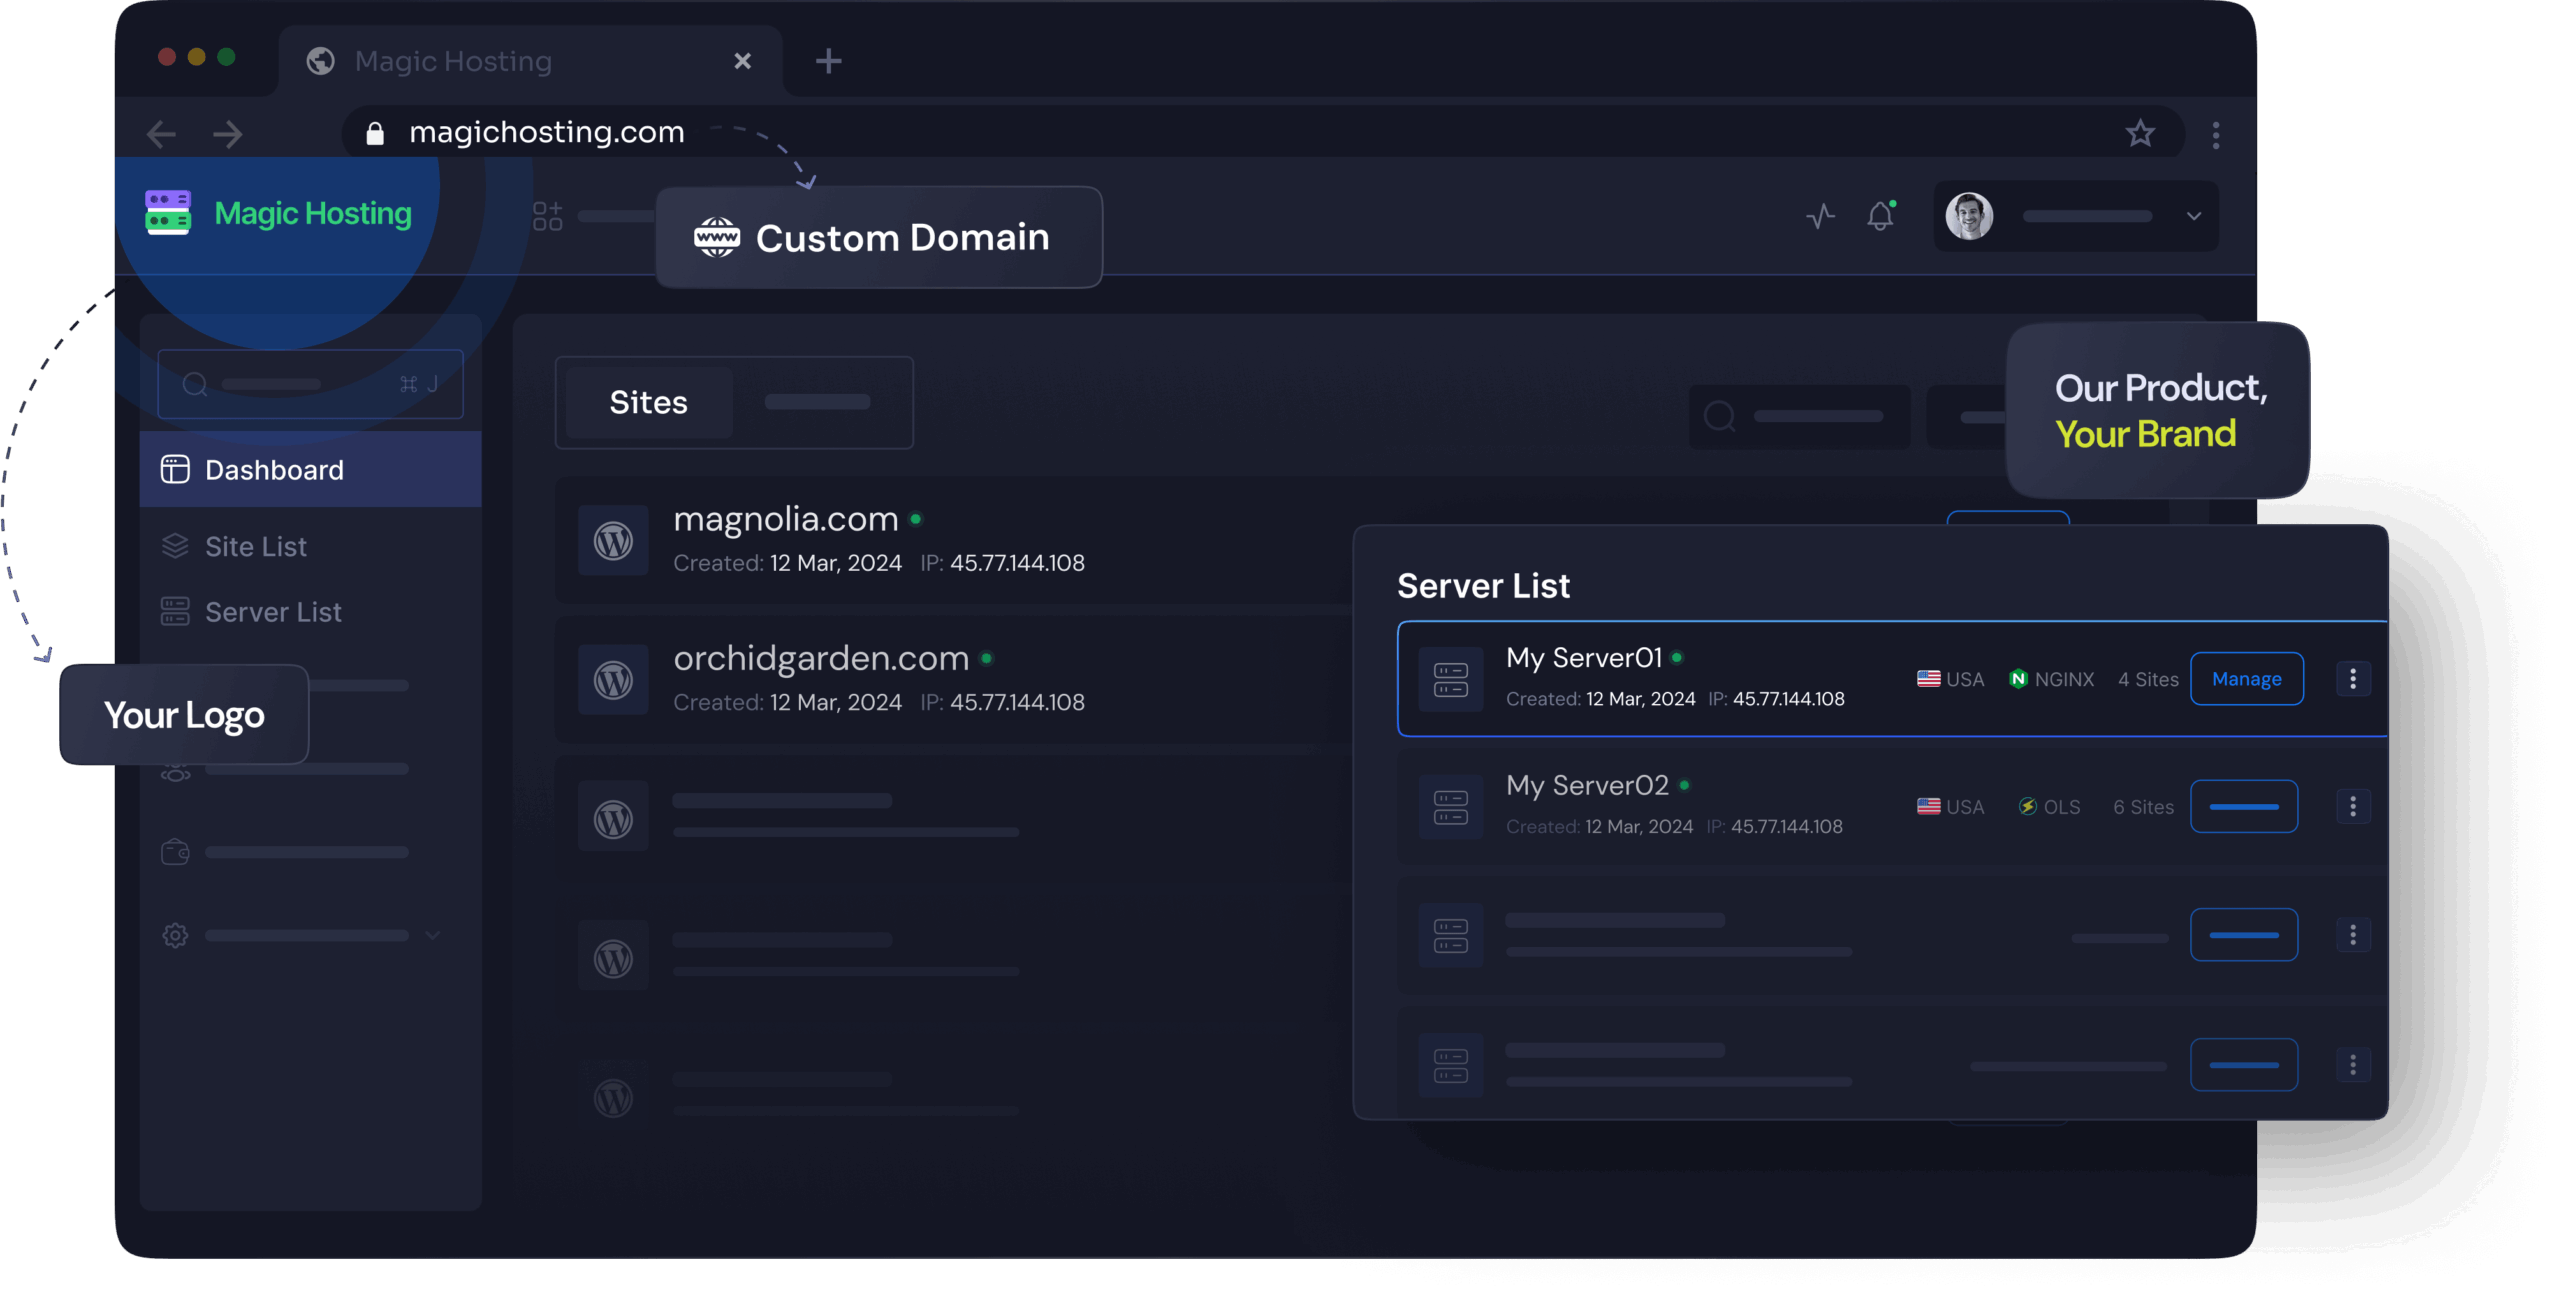Expand the user profile dropdown chevron
Viewport: 2560px width, 1292px height.
(2193, 216)
